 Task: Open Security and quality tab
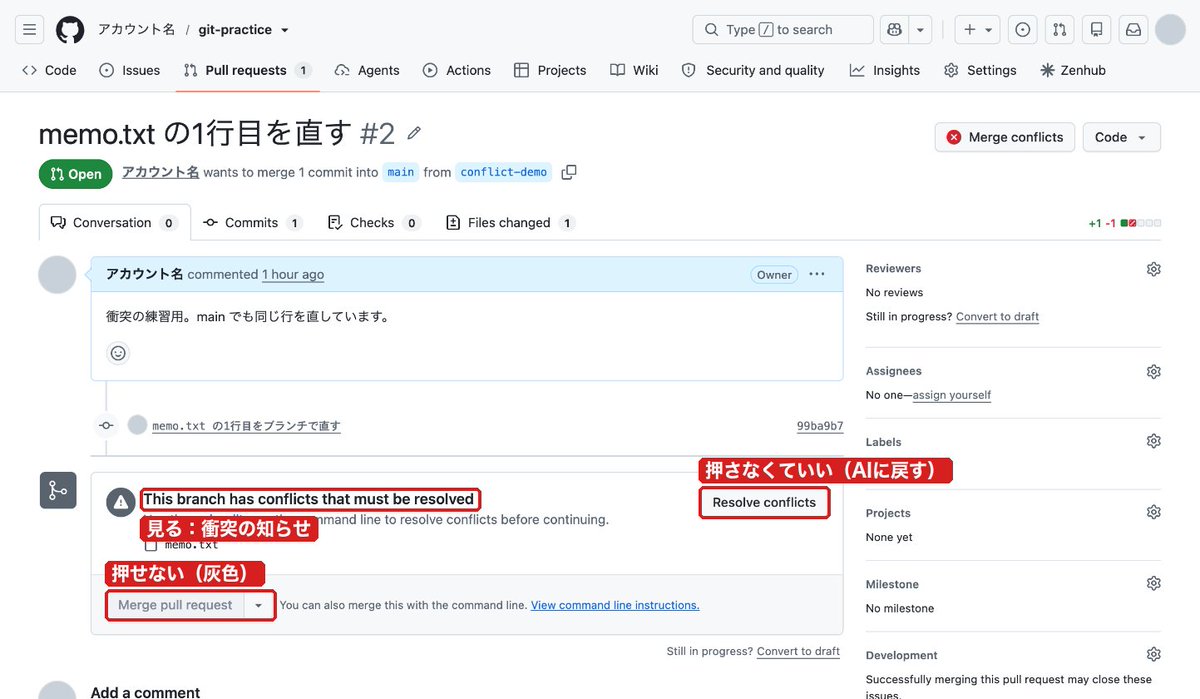(753, 70)
